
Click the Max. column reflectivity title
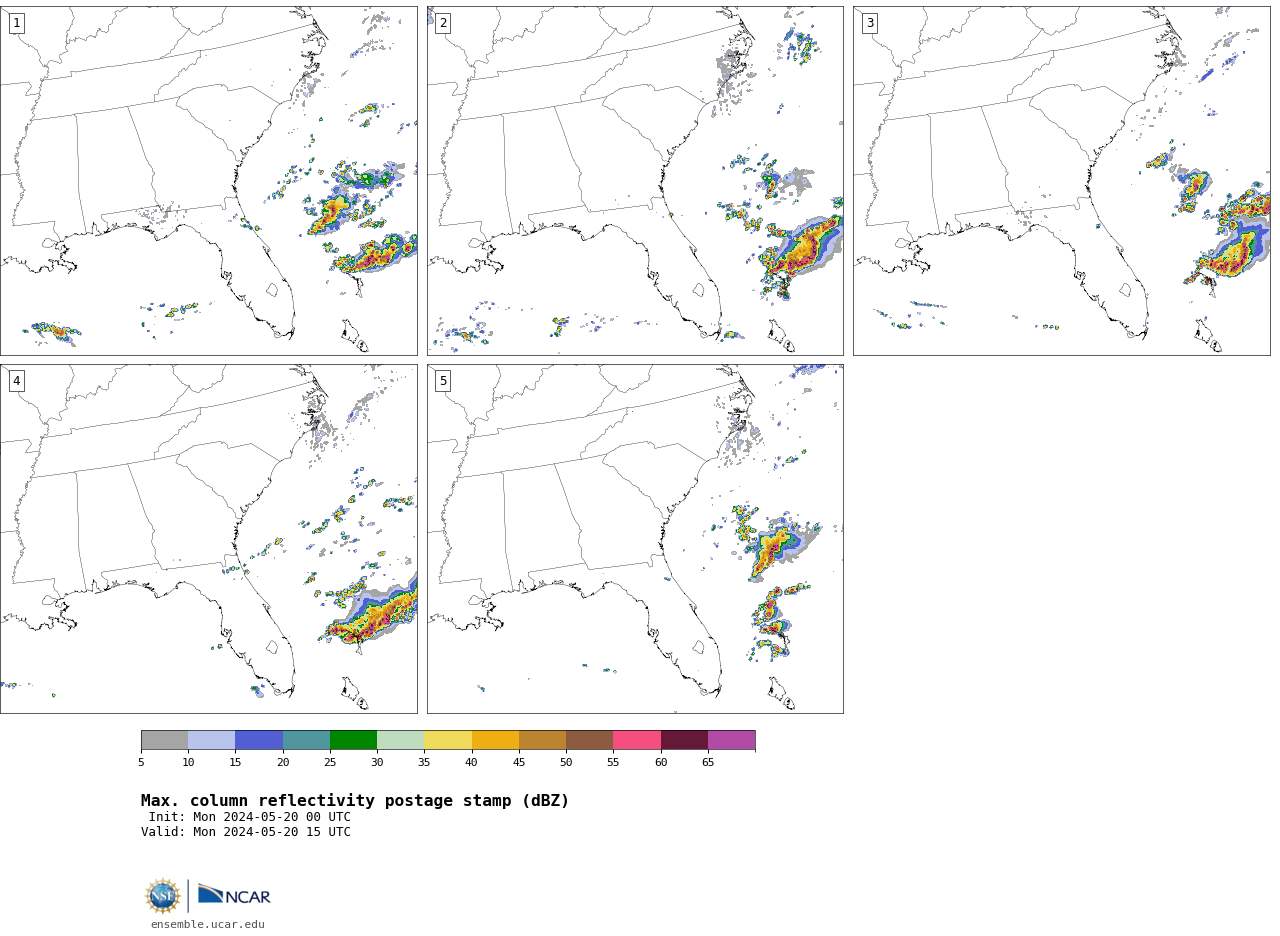pyautogui.click(x=355, y=801)
